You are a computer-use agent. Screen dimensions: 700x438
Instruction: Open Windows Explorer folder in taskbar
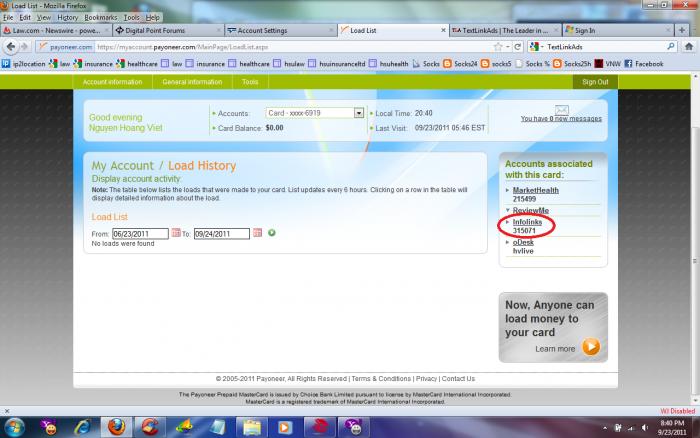tap(252, 427)
